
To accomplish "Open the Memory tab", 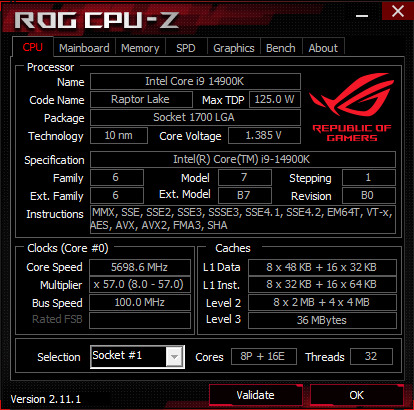I will click(140, 48).
